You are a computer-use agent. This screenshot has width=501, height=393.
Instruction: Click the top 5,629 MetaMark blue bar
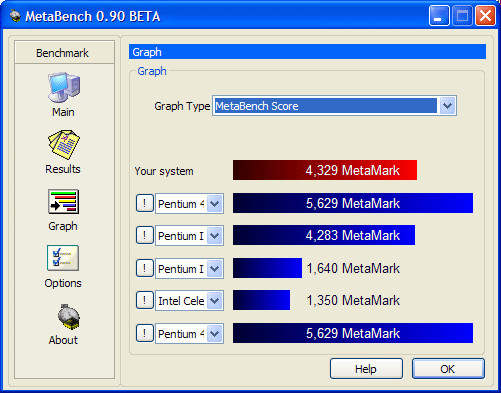tap(353, 203)
